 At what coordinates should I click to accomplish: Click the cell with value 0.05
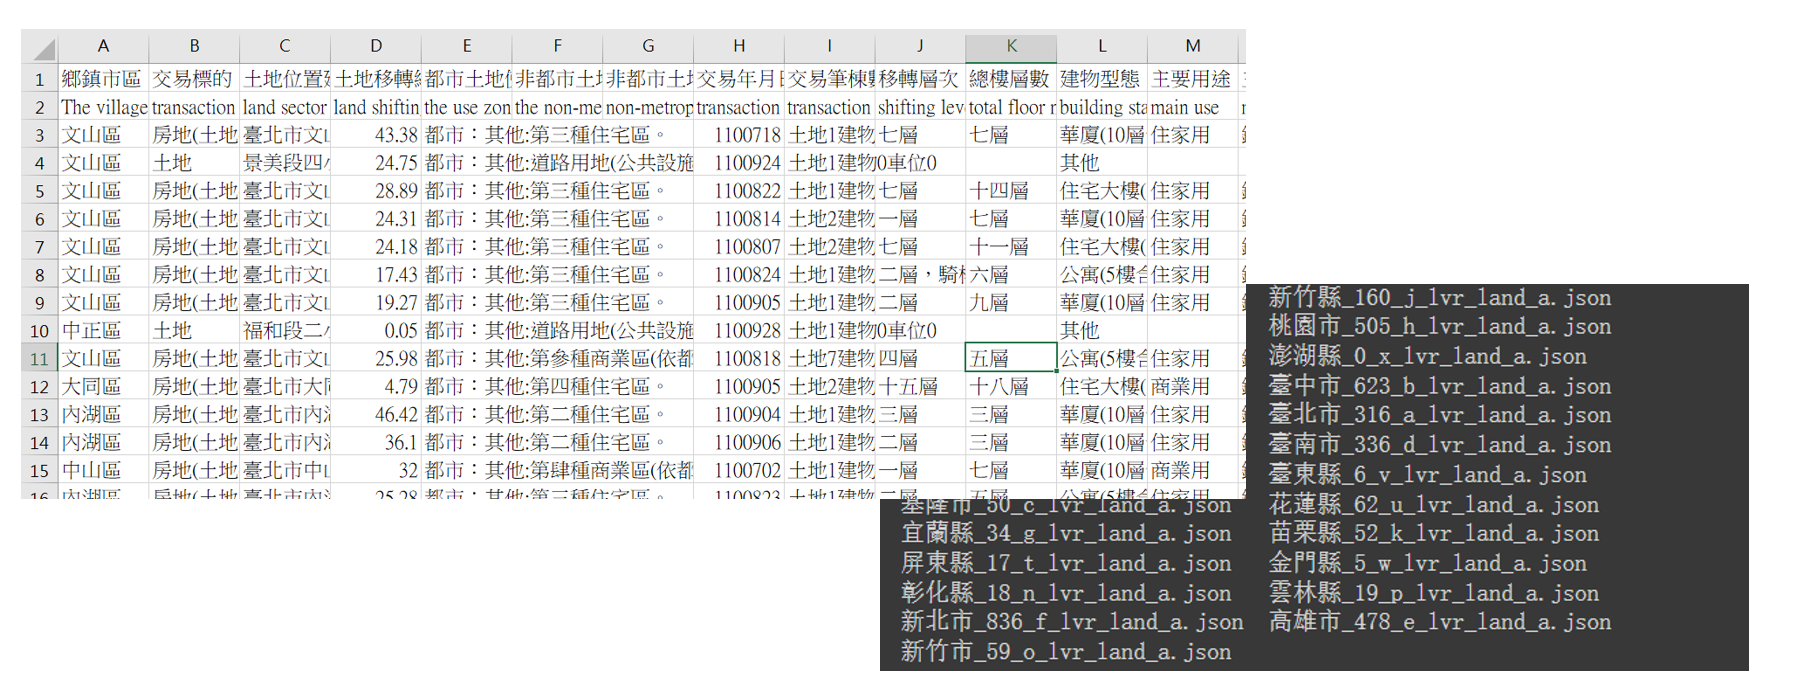click(376, 331)
